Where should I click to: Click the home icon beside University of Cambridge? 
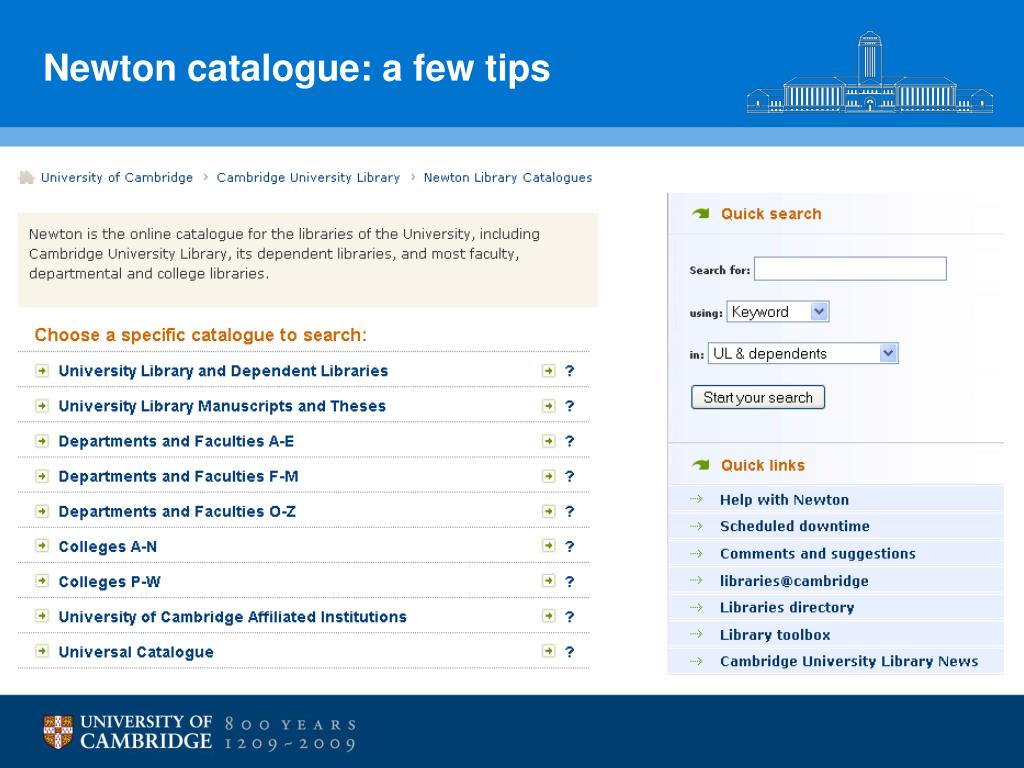pos(26,177)
